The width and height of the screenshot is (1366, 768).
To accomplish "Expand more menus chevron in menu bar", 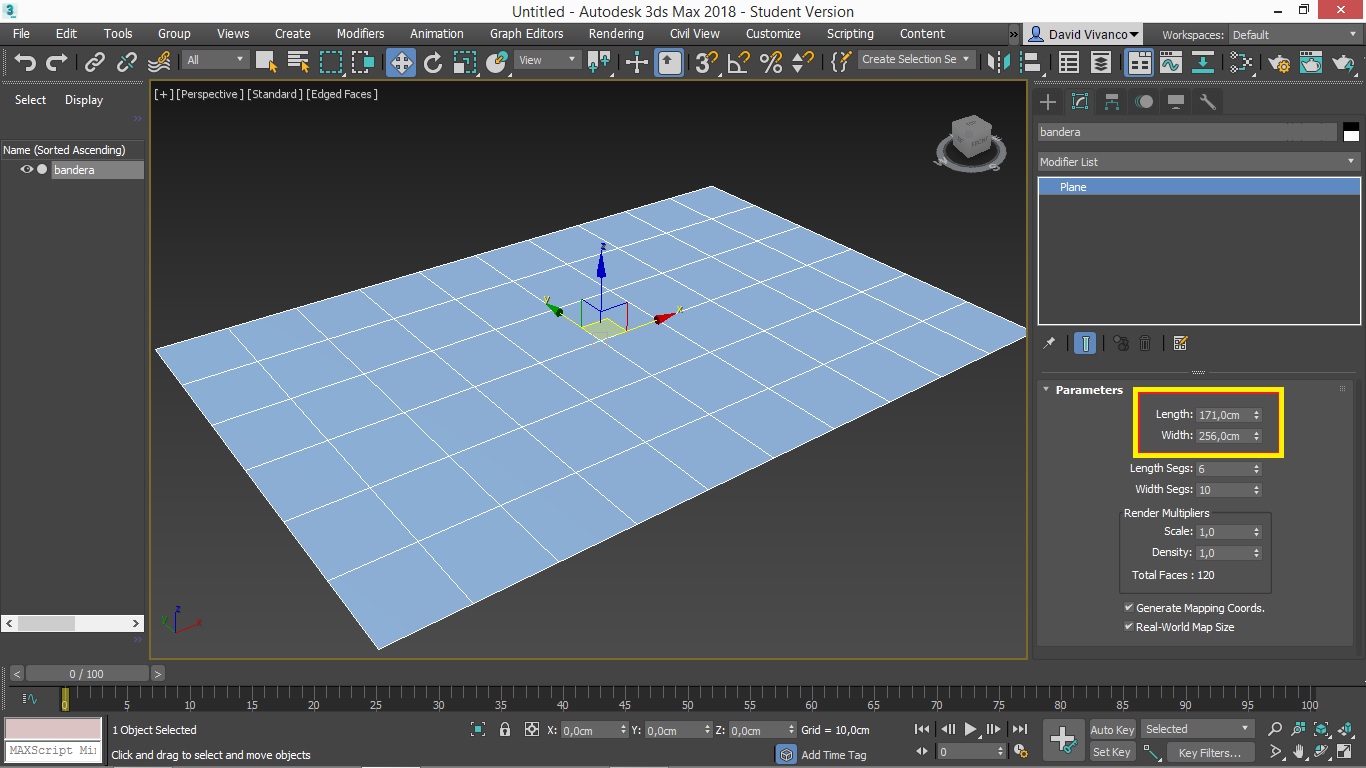I will click(x=1014, y=34).
